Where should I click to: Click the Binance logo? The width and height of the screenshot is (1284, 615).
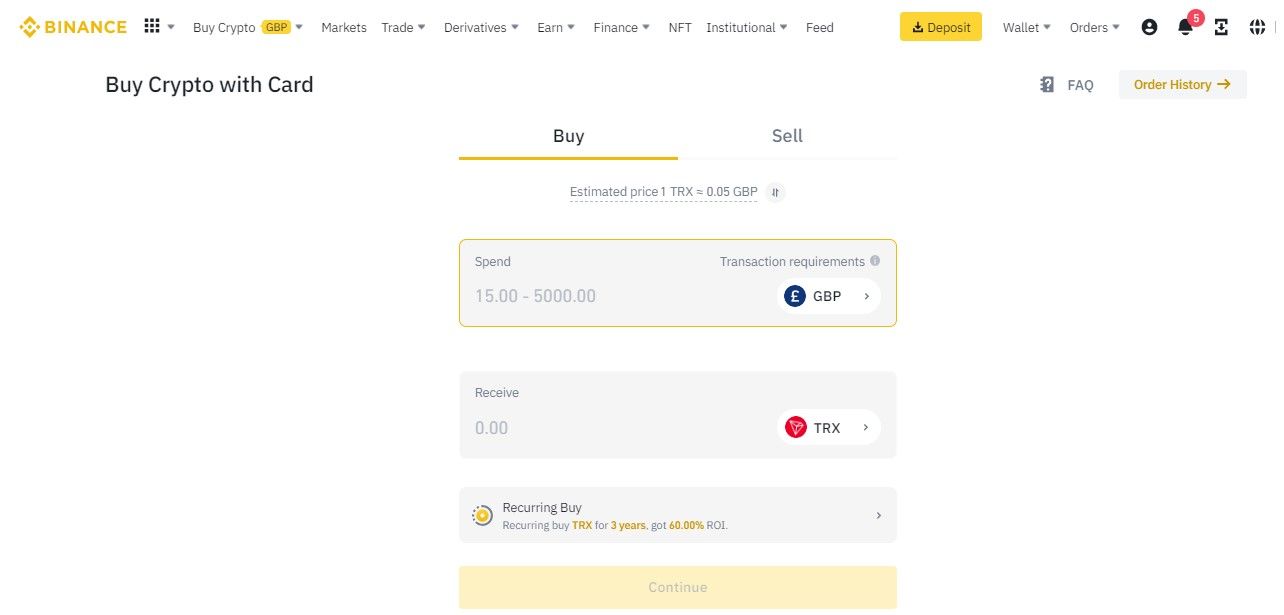73,27
